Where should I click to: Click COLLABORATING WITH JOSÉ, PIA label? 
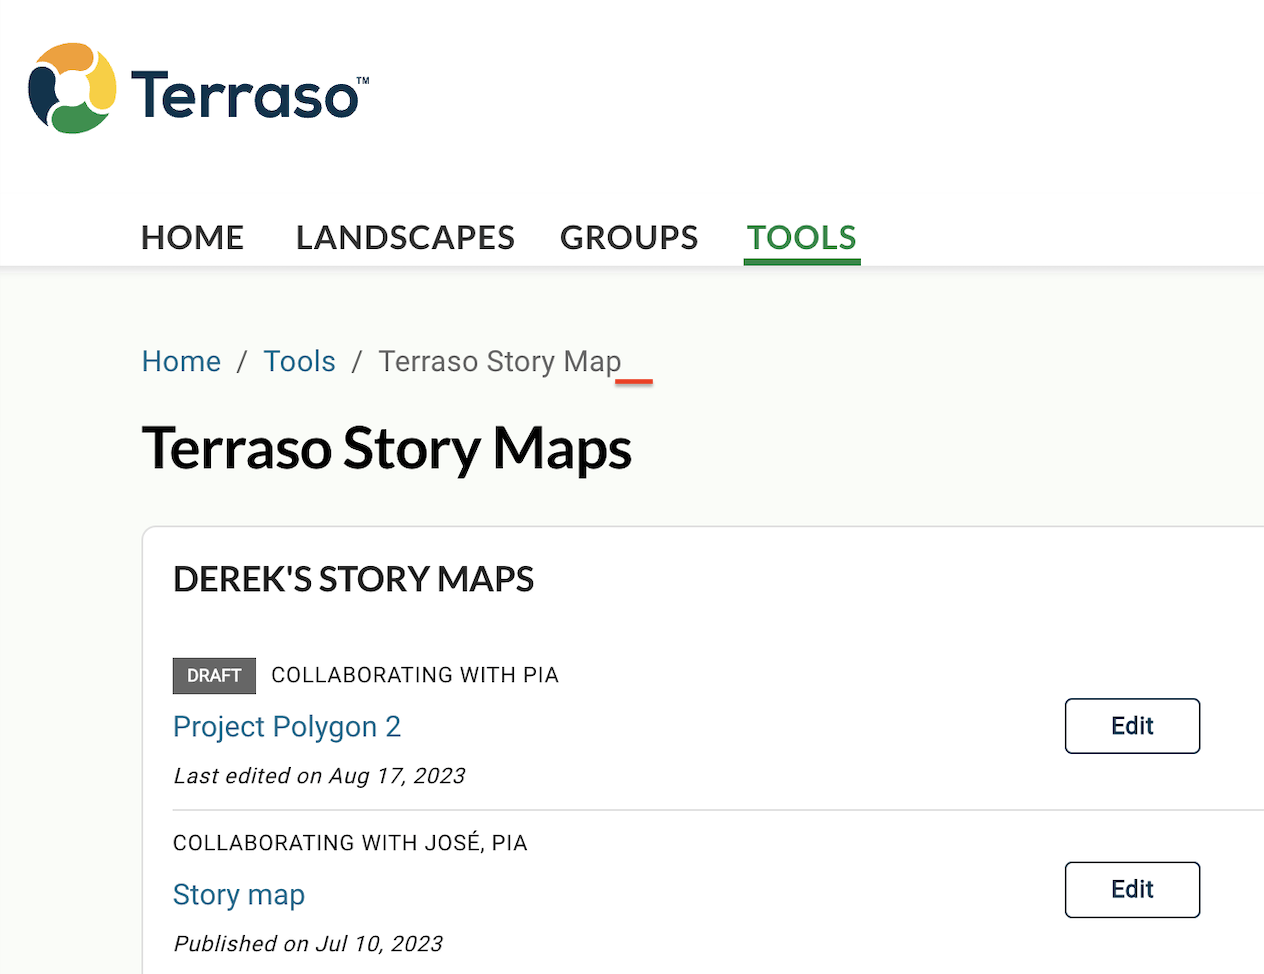(350, 843)
